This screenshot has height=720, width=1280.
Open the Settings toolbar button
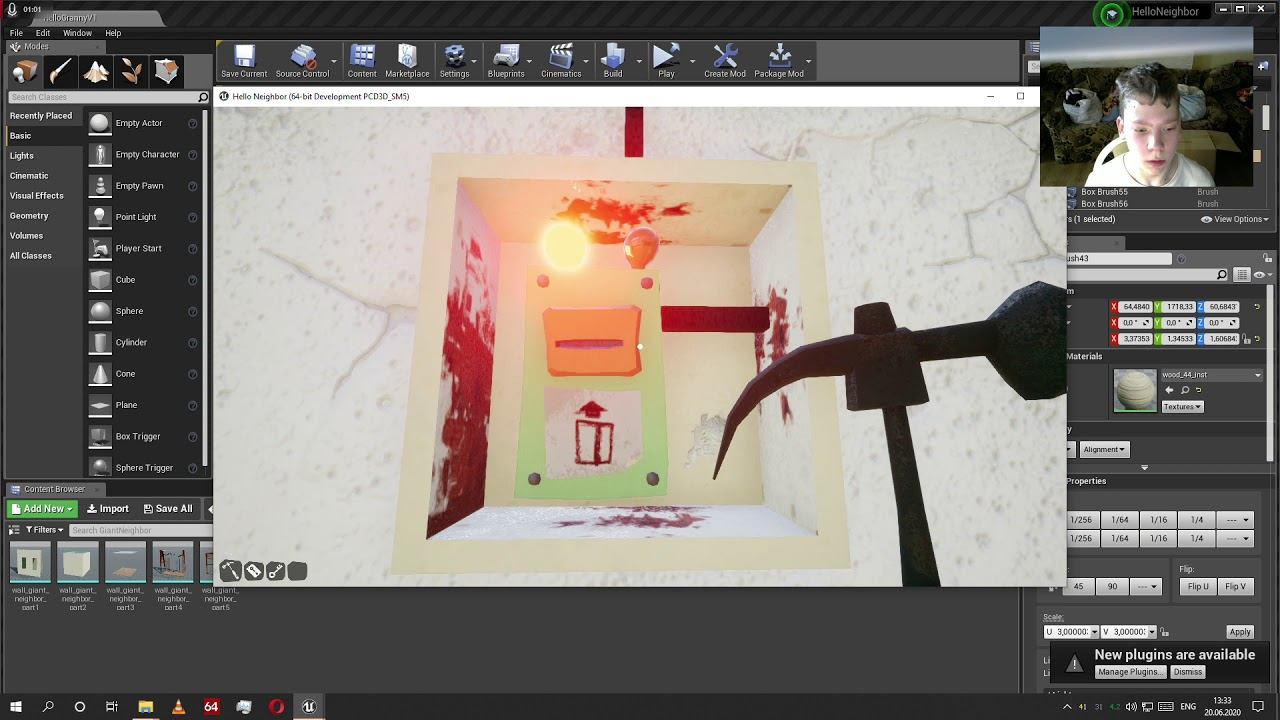tap(454, 61)
